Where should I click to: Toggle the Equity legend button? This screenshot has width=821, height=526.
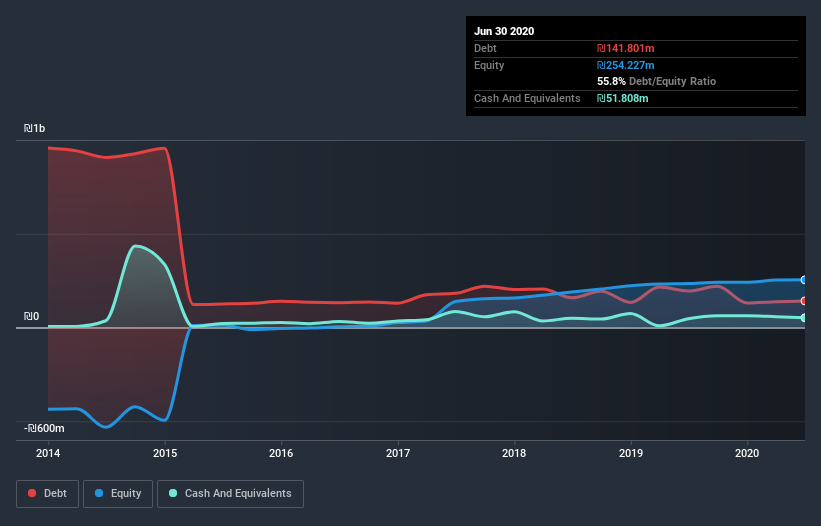118,494
